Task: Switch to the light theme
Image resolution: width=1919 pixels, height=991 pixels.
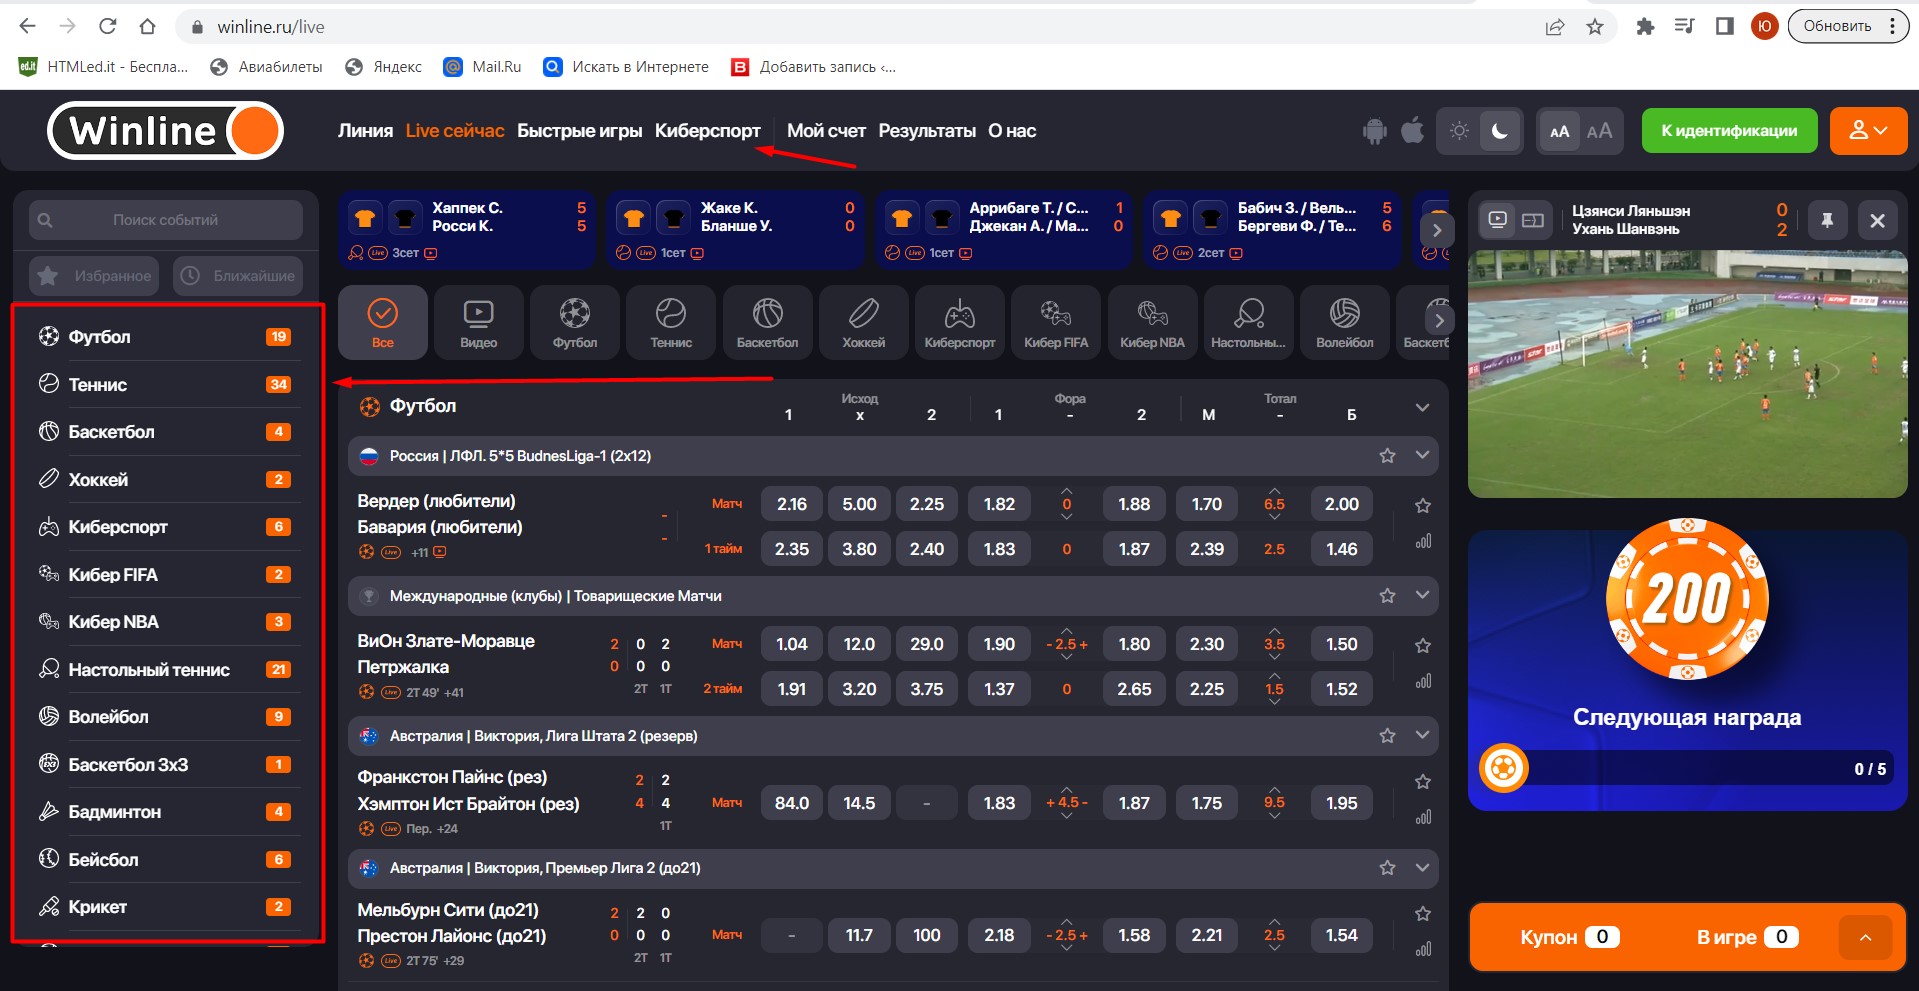Action: 1459,131
